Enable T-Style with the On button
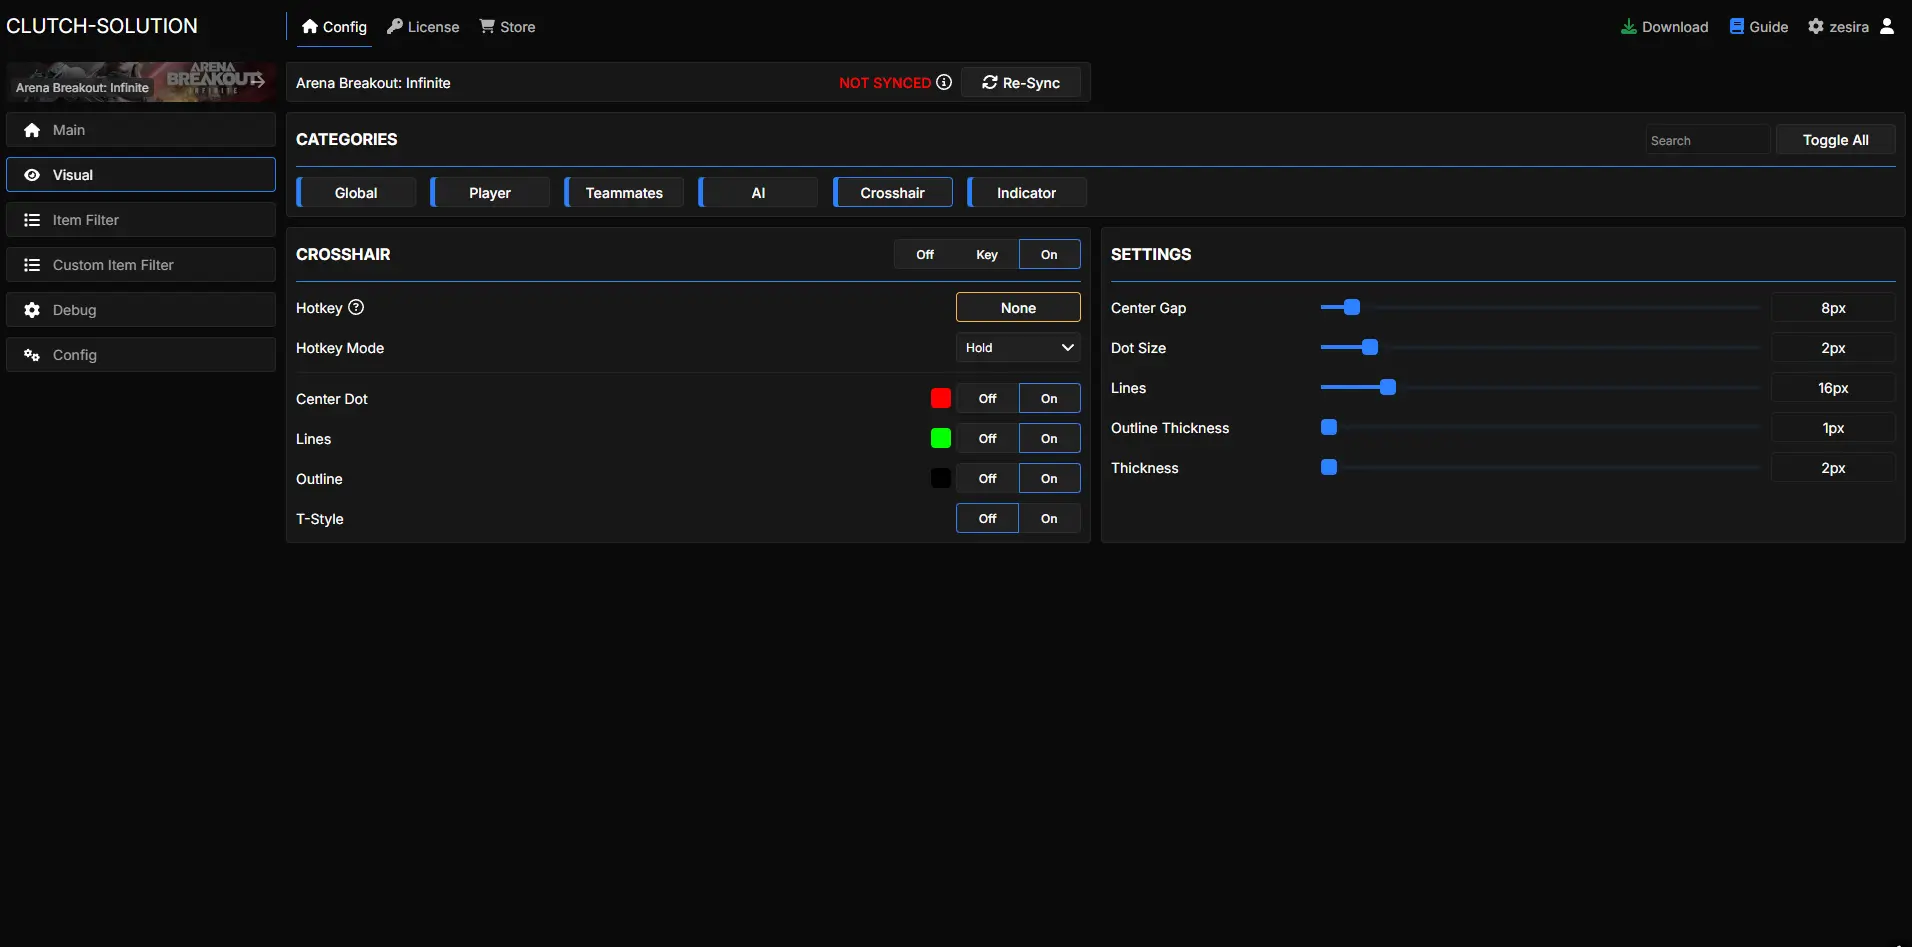1912x947 pixels. click(x=1048, y=518)
